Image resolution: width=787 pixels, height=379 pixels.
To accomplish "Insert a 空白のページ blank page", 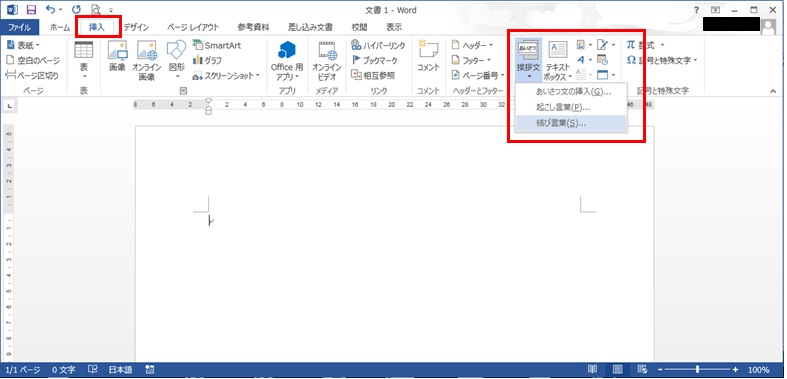I will [x=33, y=60].
